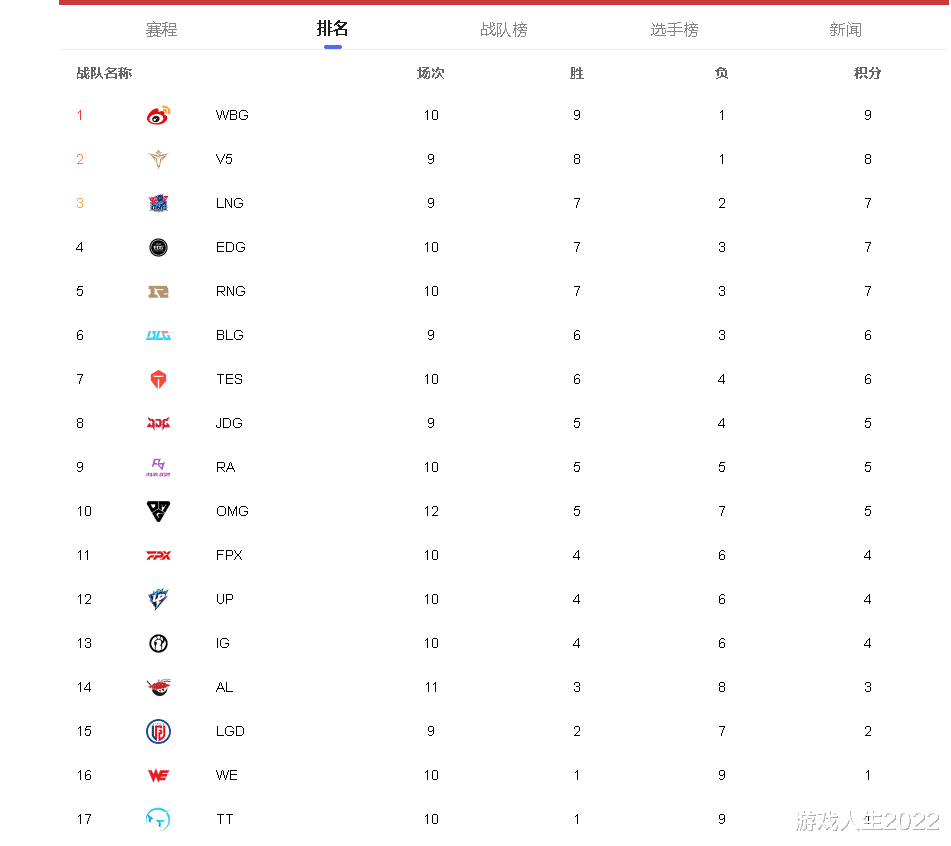Click the BLG team logo
This screenshot has height=846, width=951.
coord(158,335)
